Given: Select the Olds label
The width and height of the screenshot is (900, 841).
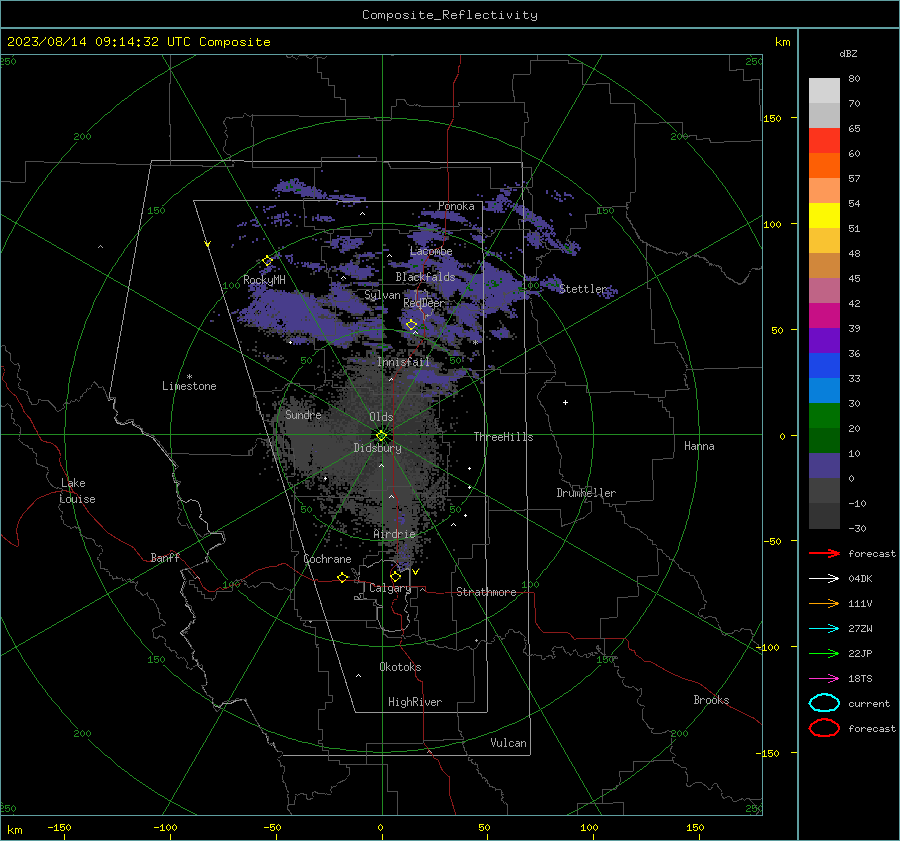Looking at the screenshot, I should (381, 417).
